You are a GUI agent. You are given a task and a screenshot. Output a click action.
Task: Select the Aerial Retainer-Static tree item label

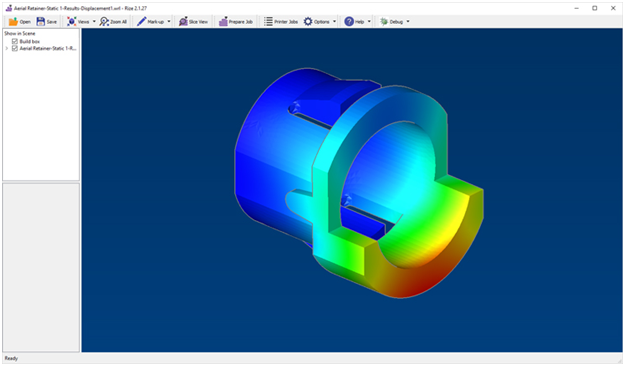(48, 48)
